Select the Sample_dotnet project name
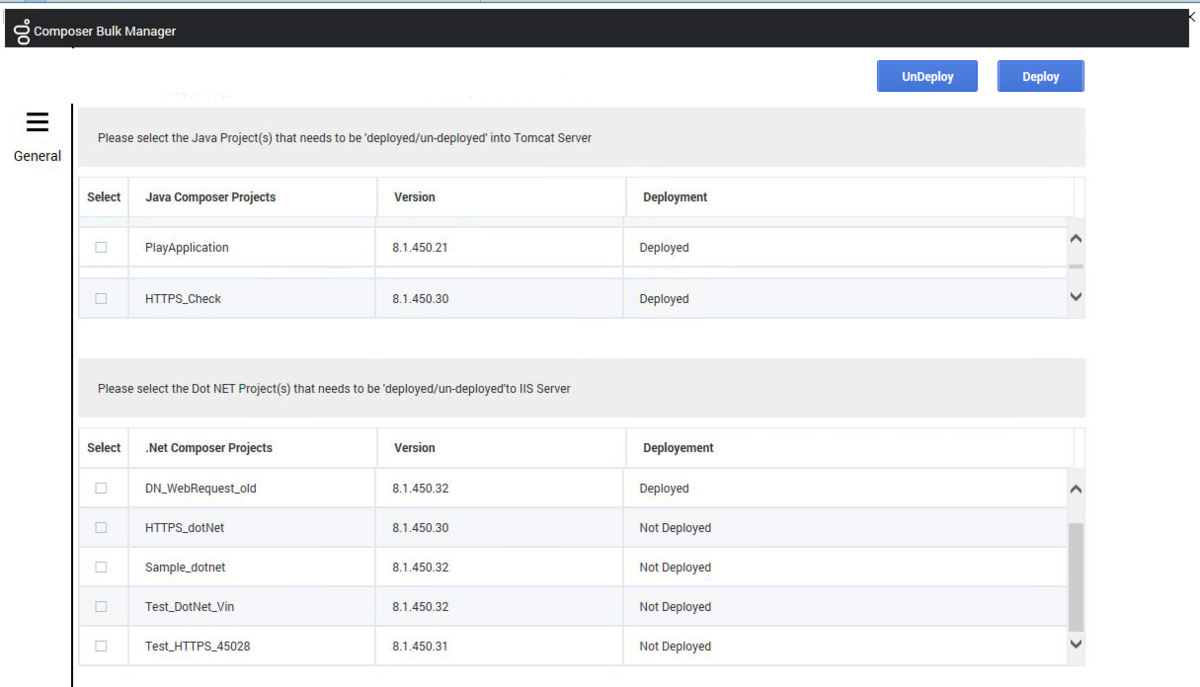Image resolution: width=1200 pixels, height=687 pixels. (185, 568)
